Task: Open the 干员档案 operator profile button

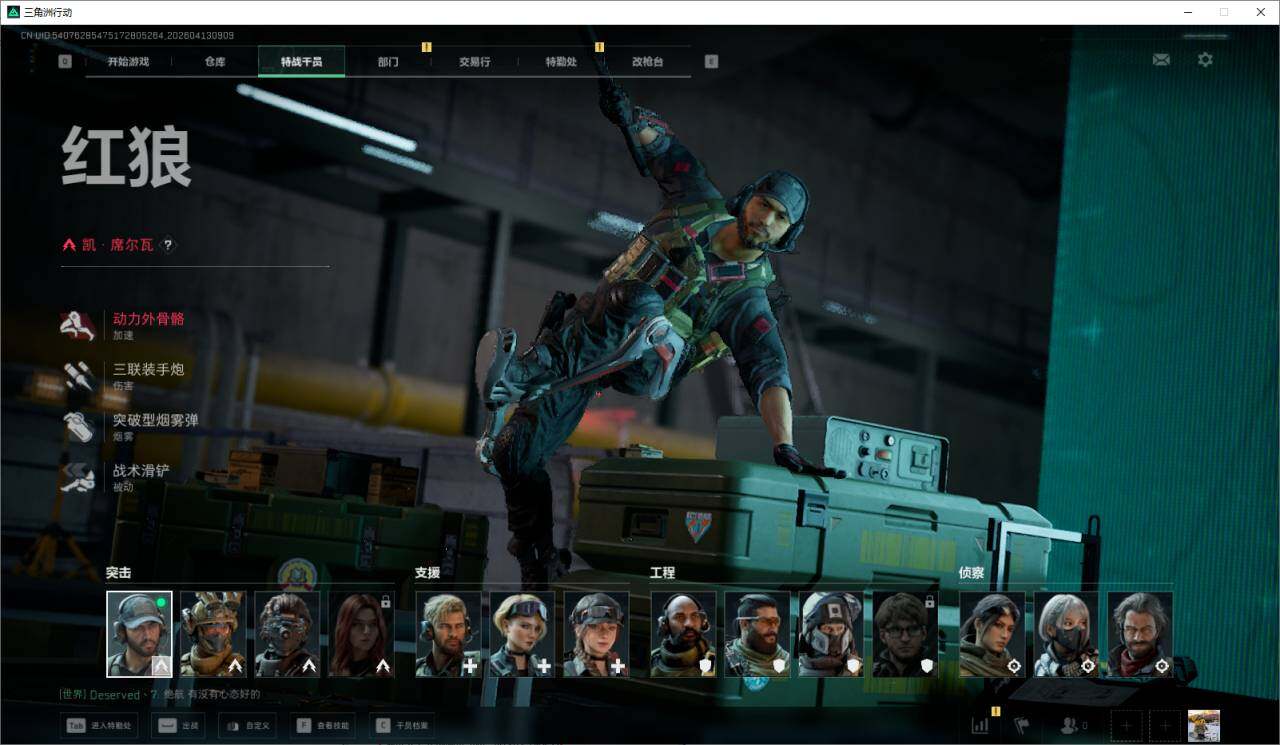Action: pyautogui.click(x=402, y=725)
